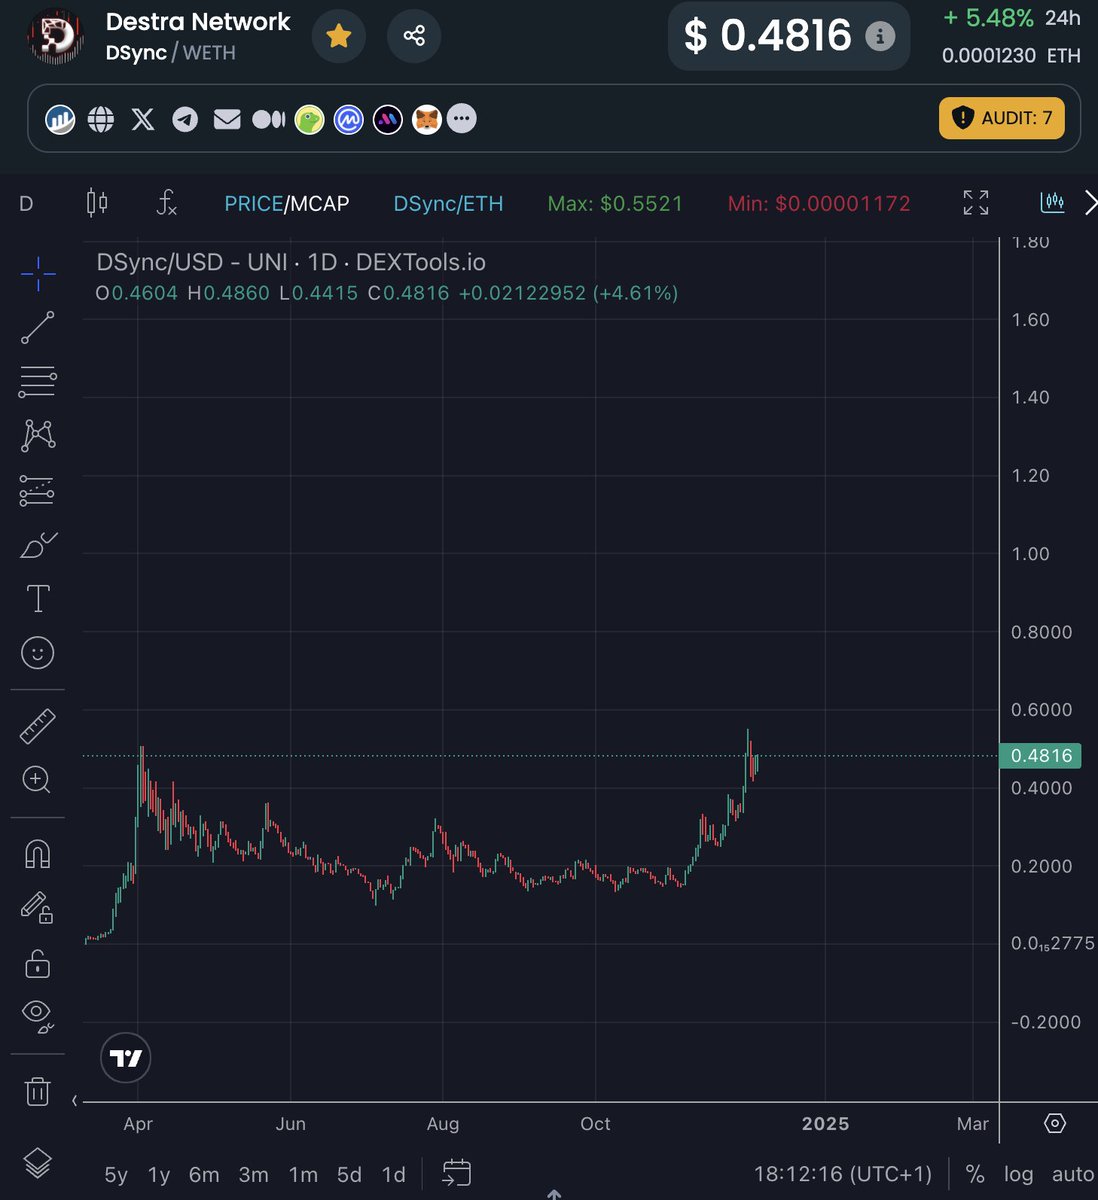Open the fx indicators menu
Screen dimensions: 1098x1200
point(167,203)
